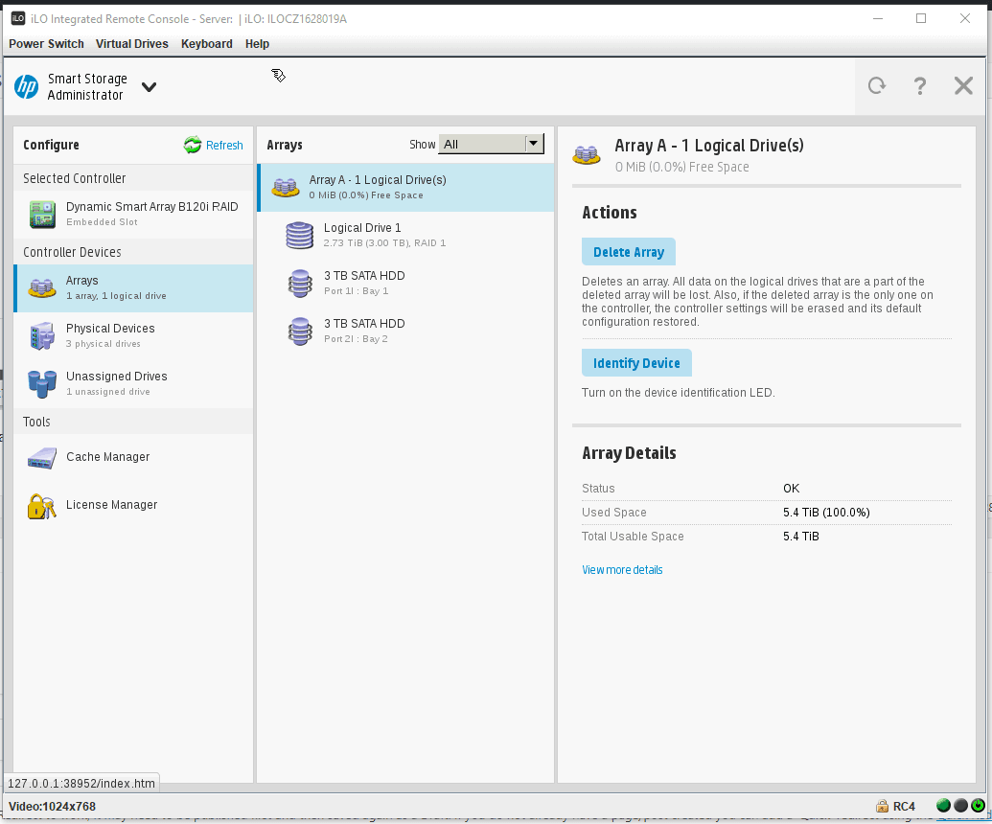Open the Keyboard menu
The image size is (992, 824).
click(206, 44)
